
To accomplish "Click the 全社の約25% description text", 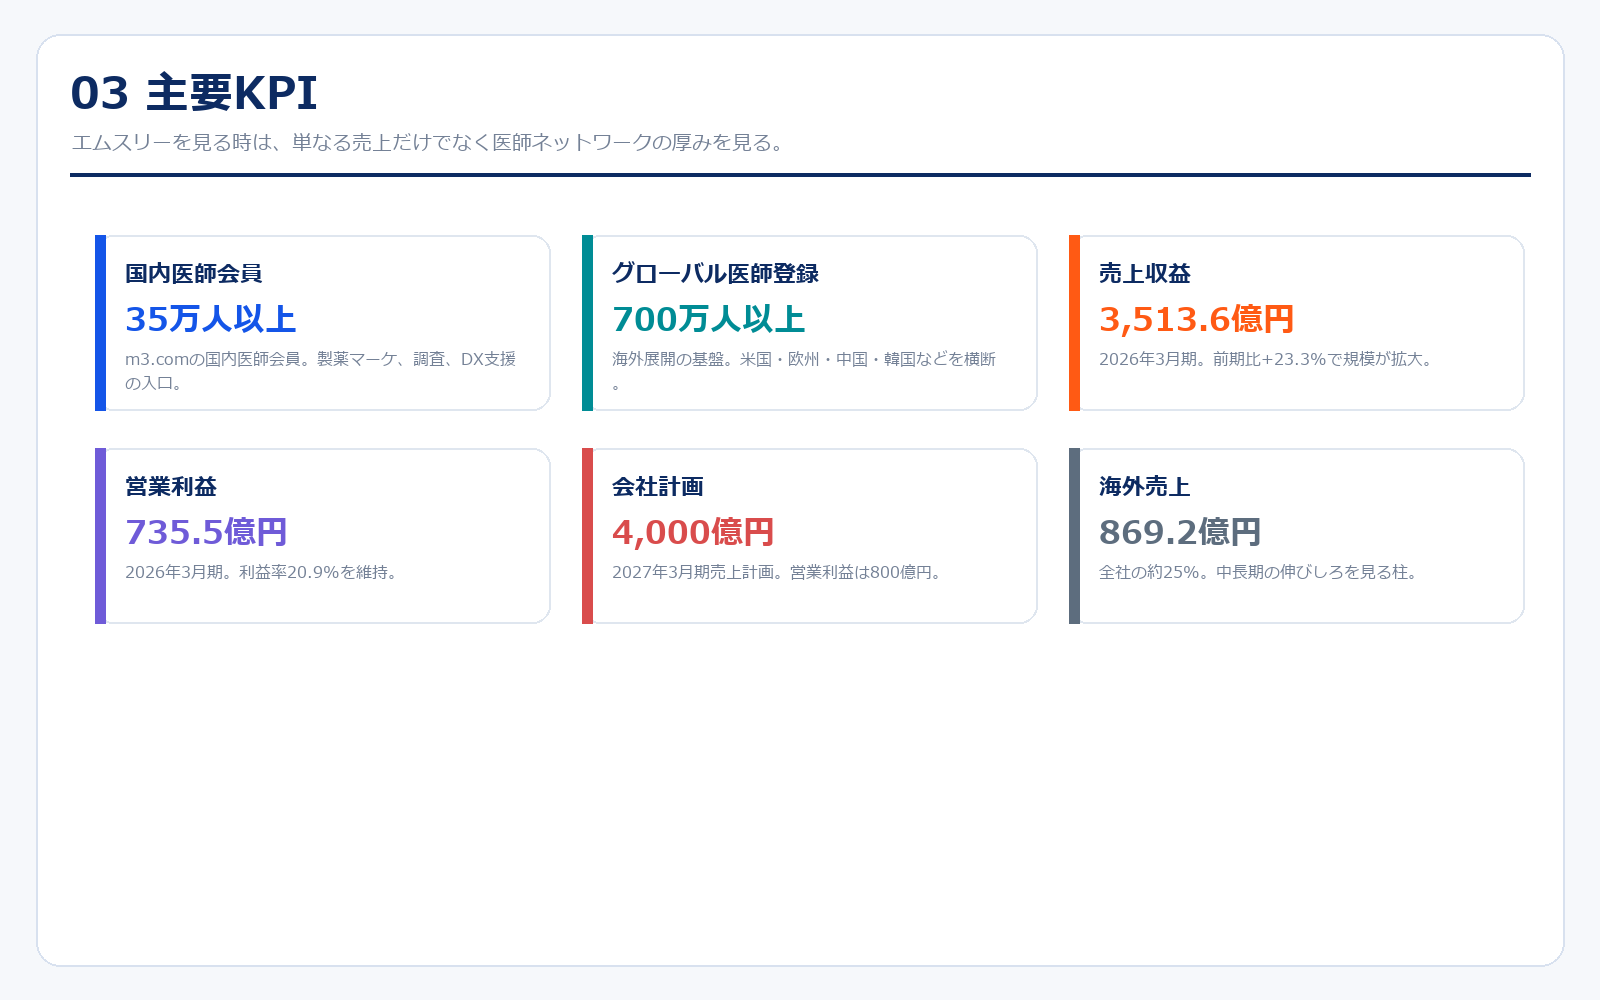I will [x=1260, y=572].
